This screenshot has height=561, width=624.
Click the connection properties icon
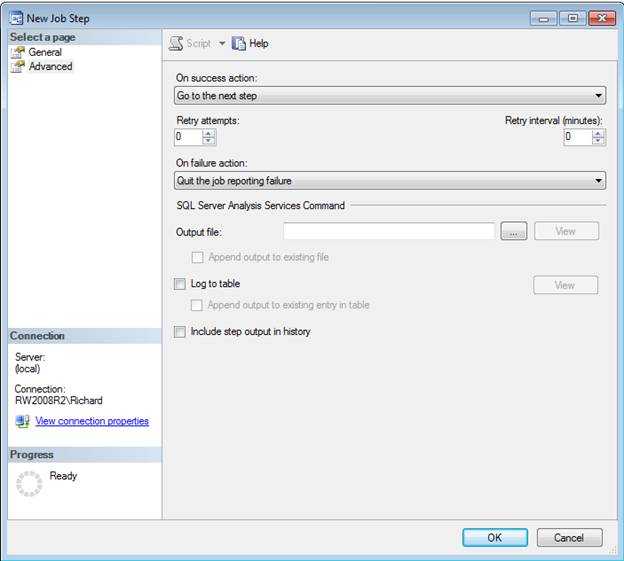pos(23,421)
